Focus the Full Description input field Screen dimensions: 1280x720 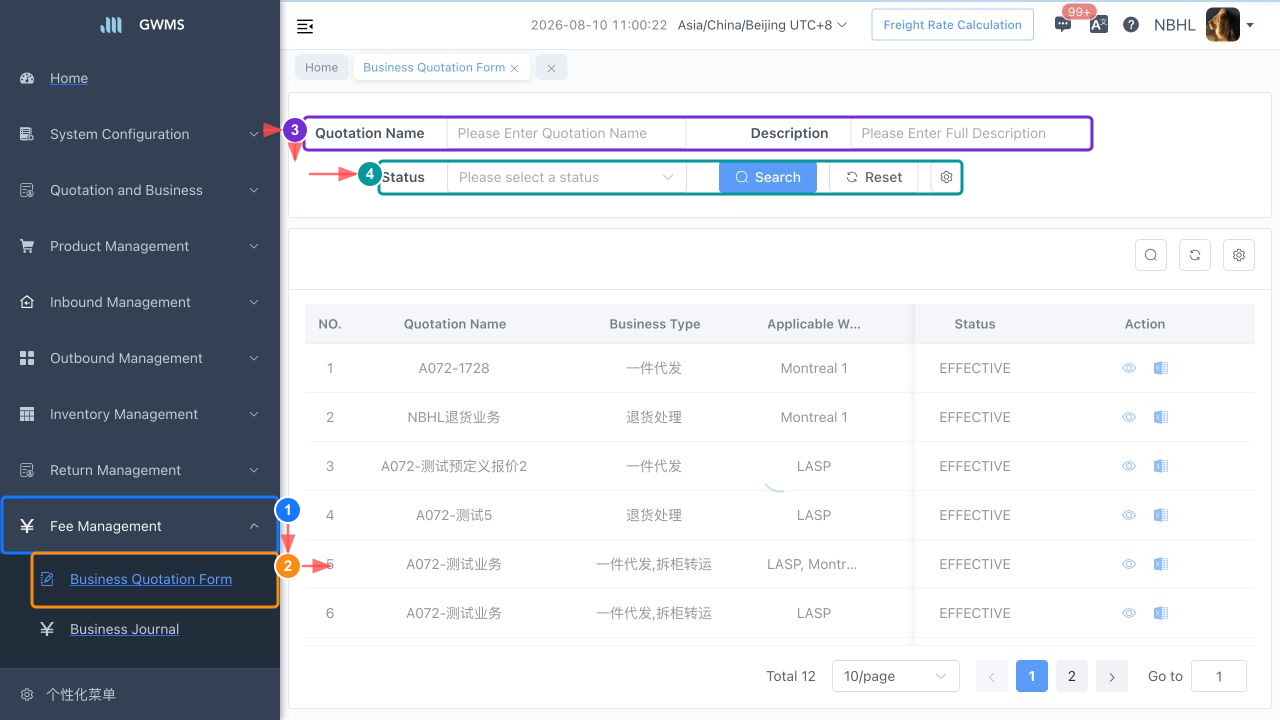click(970, 133)
